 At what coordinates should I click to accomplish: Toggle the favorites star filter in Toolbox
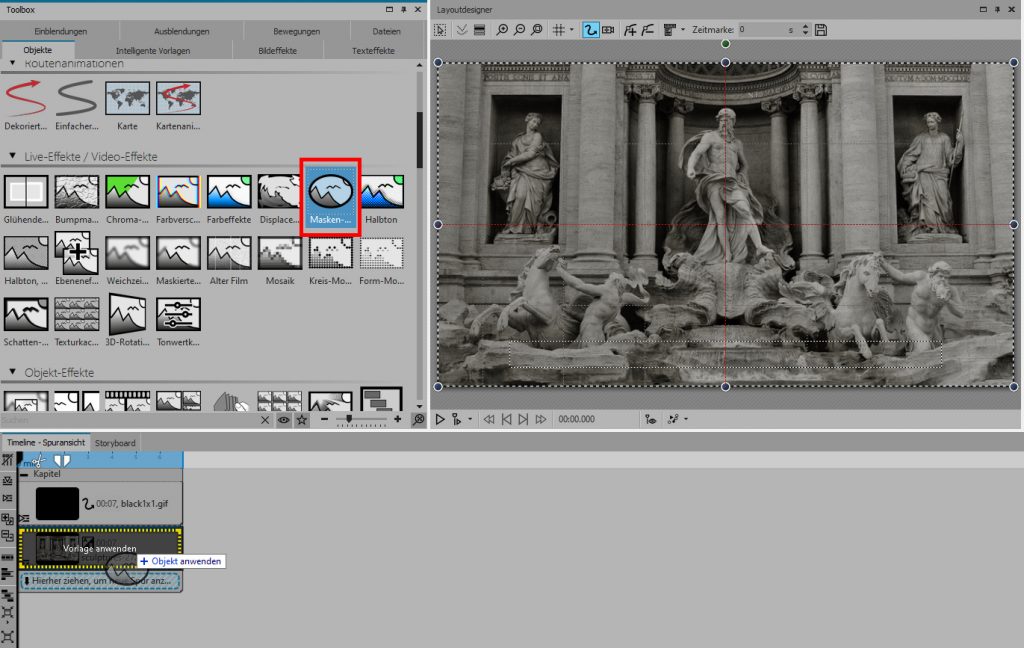pos(301,420)
